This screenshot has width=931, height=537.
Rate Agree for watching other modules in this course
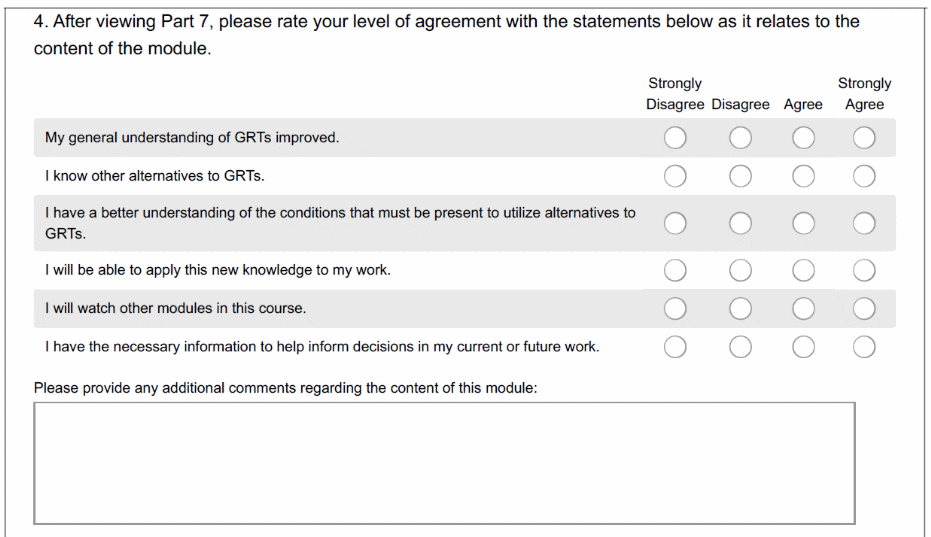(x=803, y=308)
